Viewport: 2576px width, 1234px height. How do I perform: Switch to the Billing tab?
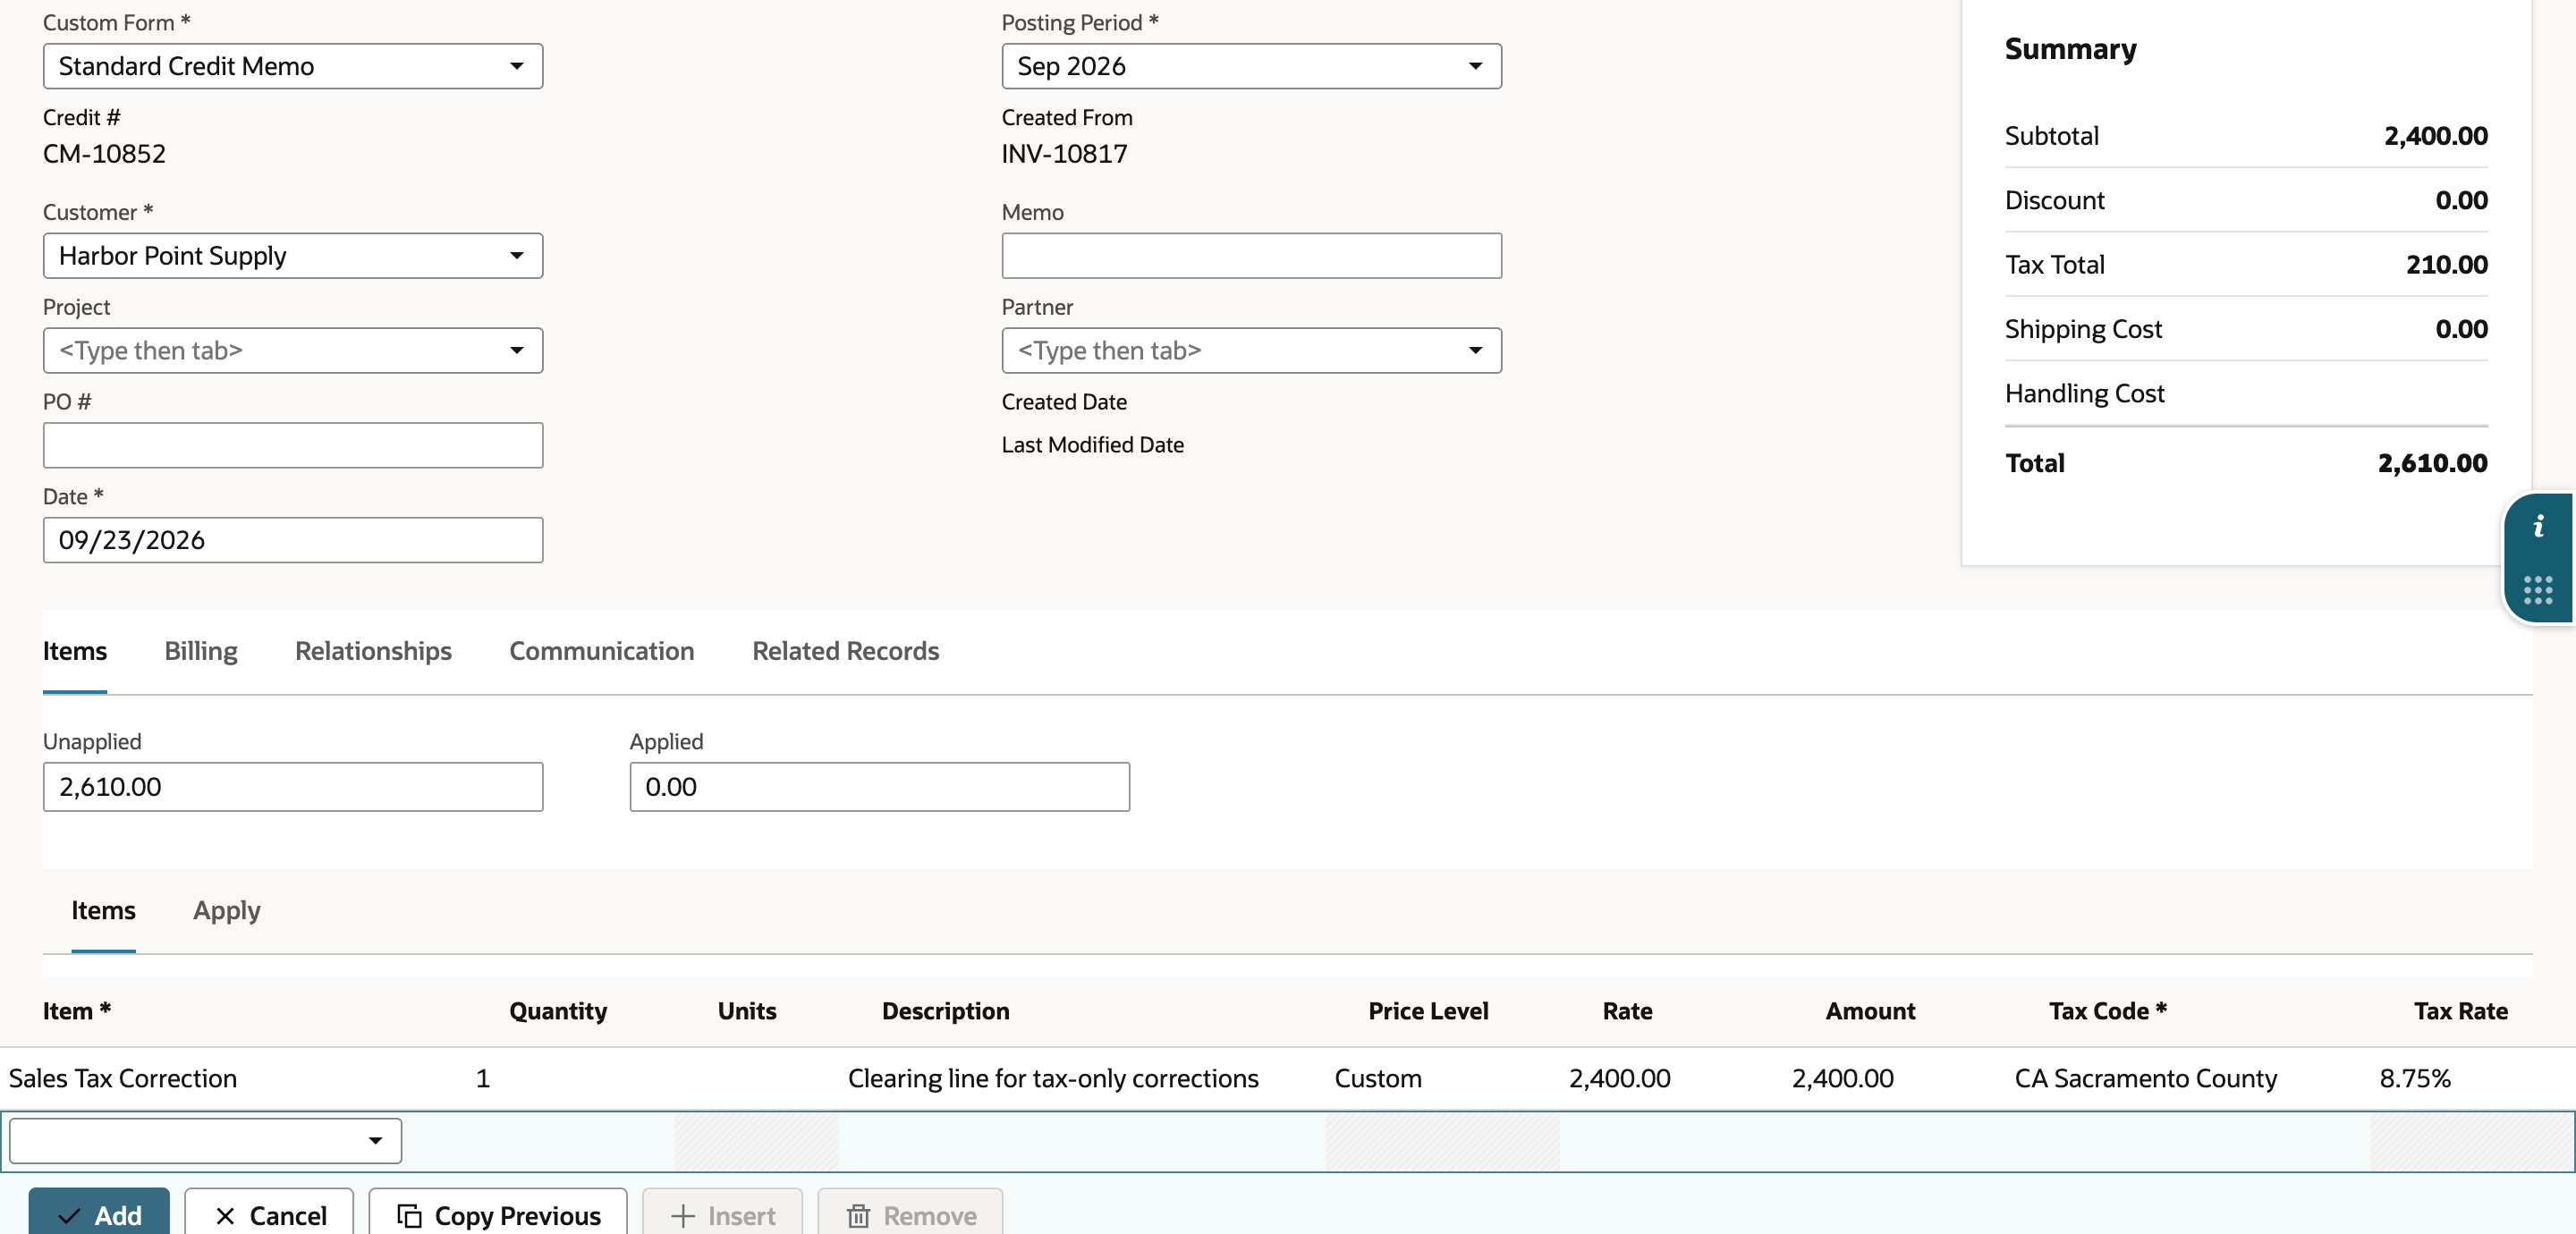[x=201, y=651]
